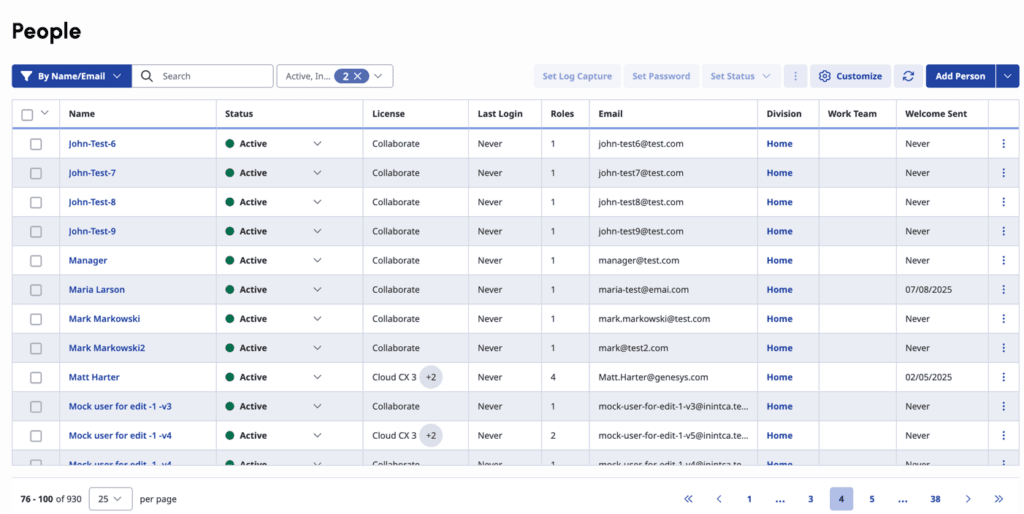Open row actions menu for John-Test-6
Image resolution: width=1024 pixels, height=514 pixels.
(x=1003, y=144)
